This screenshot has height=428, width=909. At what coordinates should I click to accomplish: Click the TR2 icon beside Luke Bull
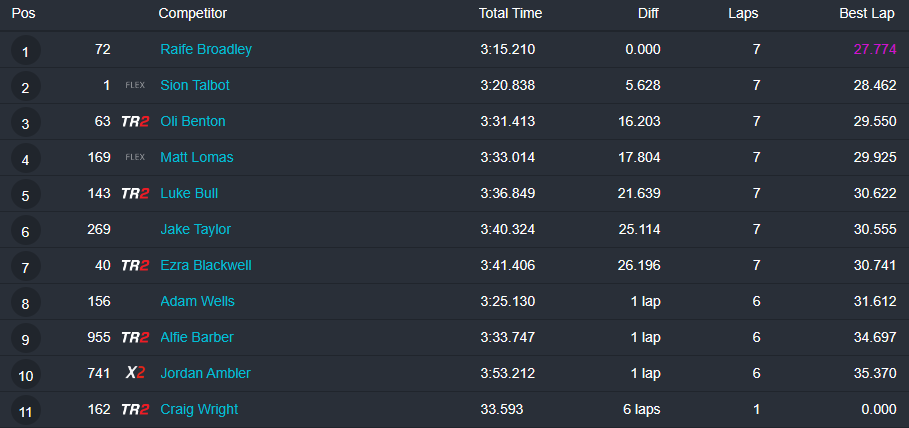[x=135, y=193]
